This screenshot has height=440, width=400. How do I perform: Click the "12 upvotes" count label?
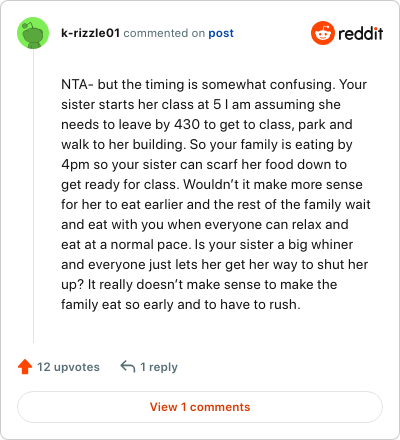click(x=68, y=367)
